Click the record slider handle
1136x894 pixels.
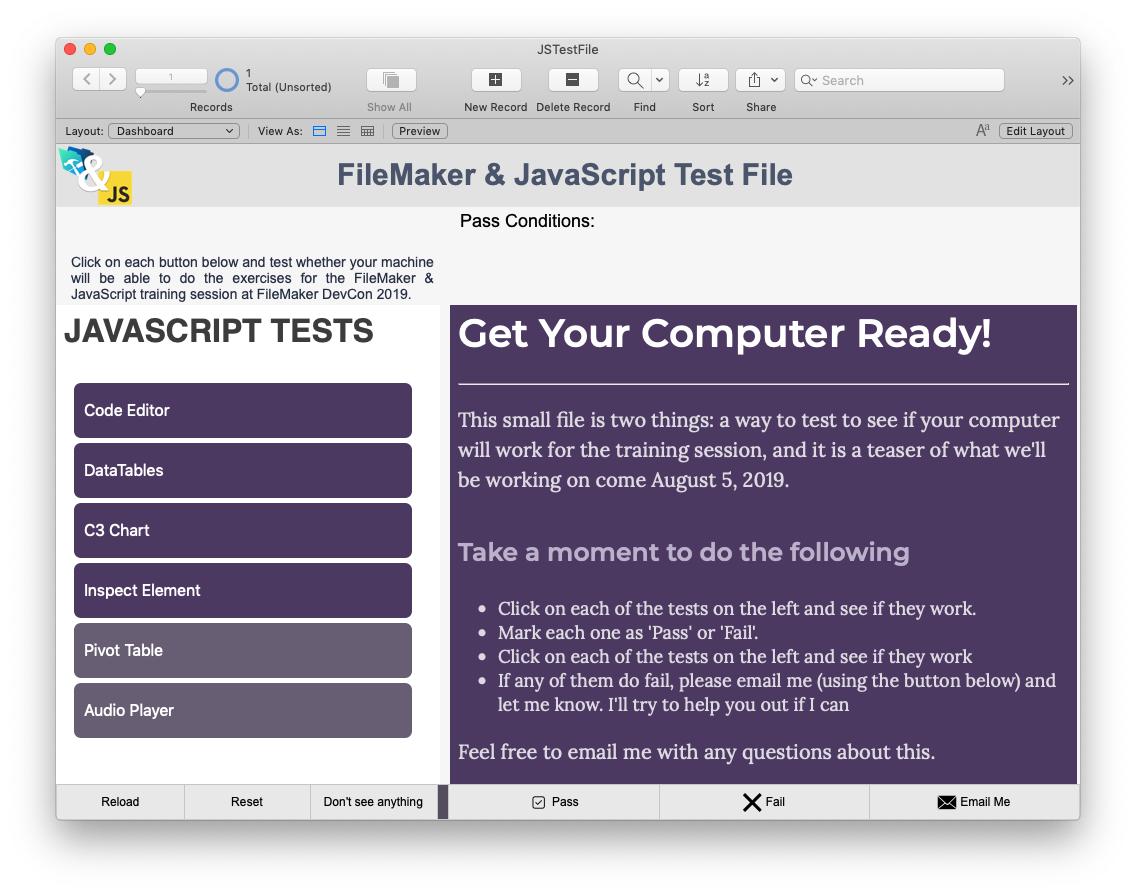click(141, 92)
